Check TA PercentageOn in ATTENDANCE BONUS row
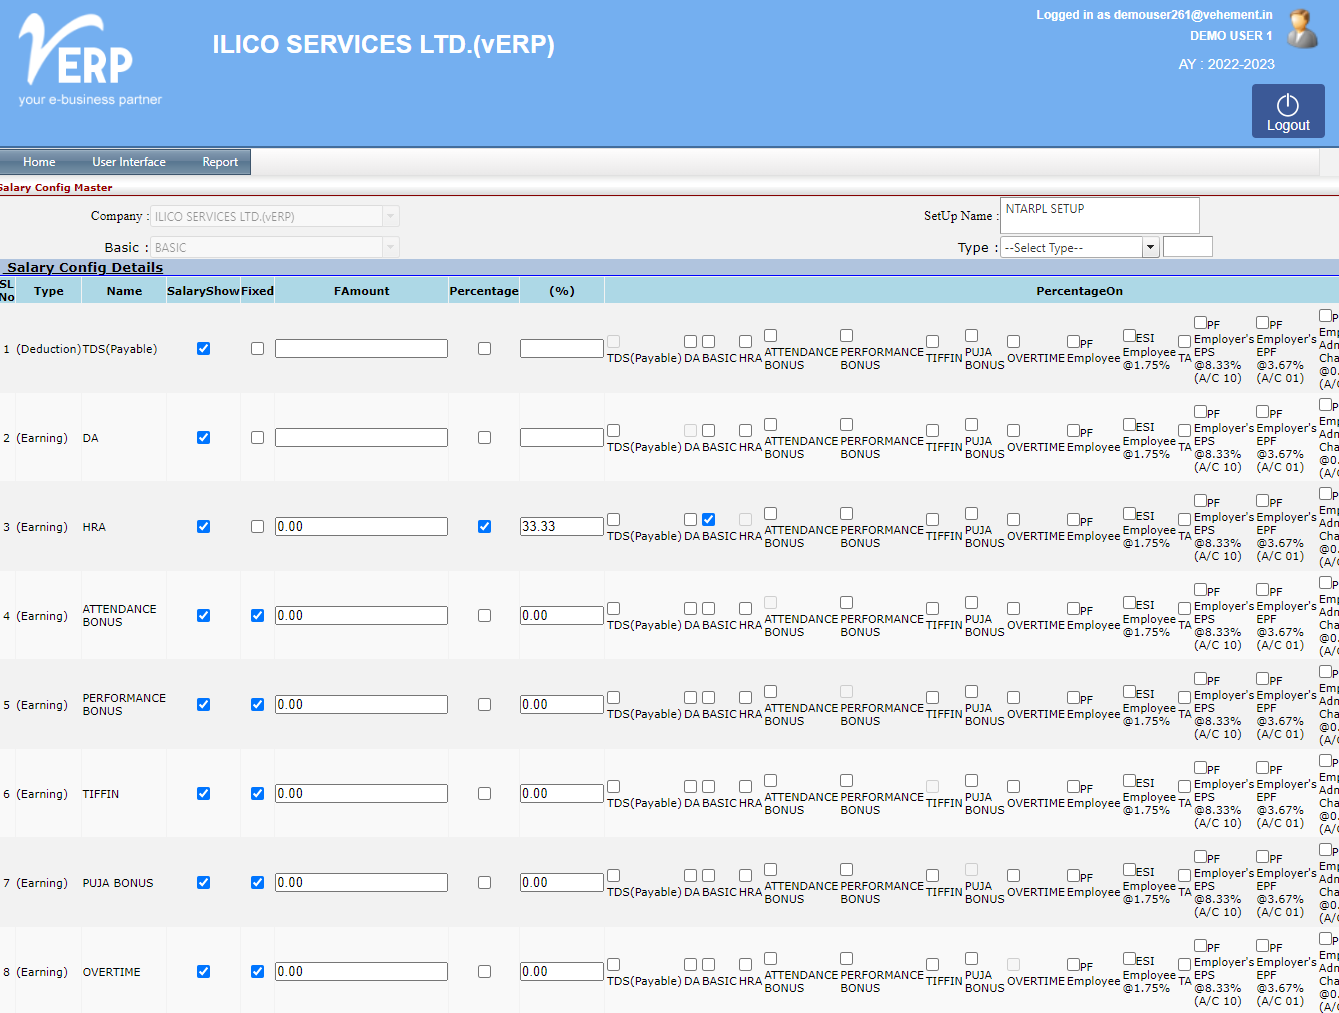1339x1013 pixels. tap(1184, 608)
